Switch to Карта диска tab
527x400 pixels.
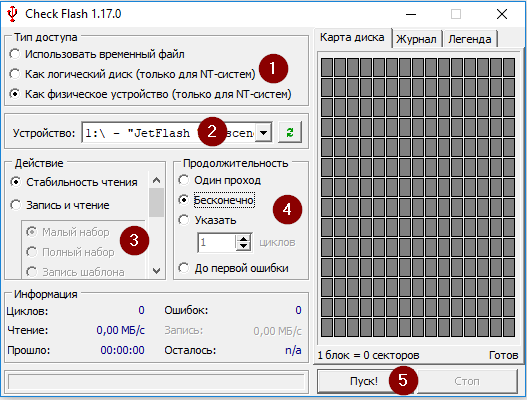click(x=352, y=37)
